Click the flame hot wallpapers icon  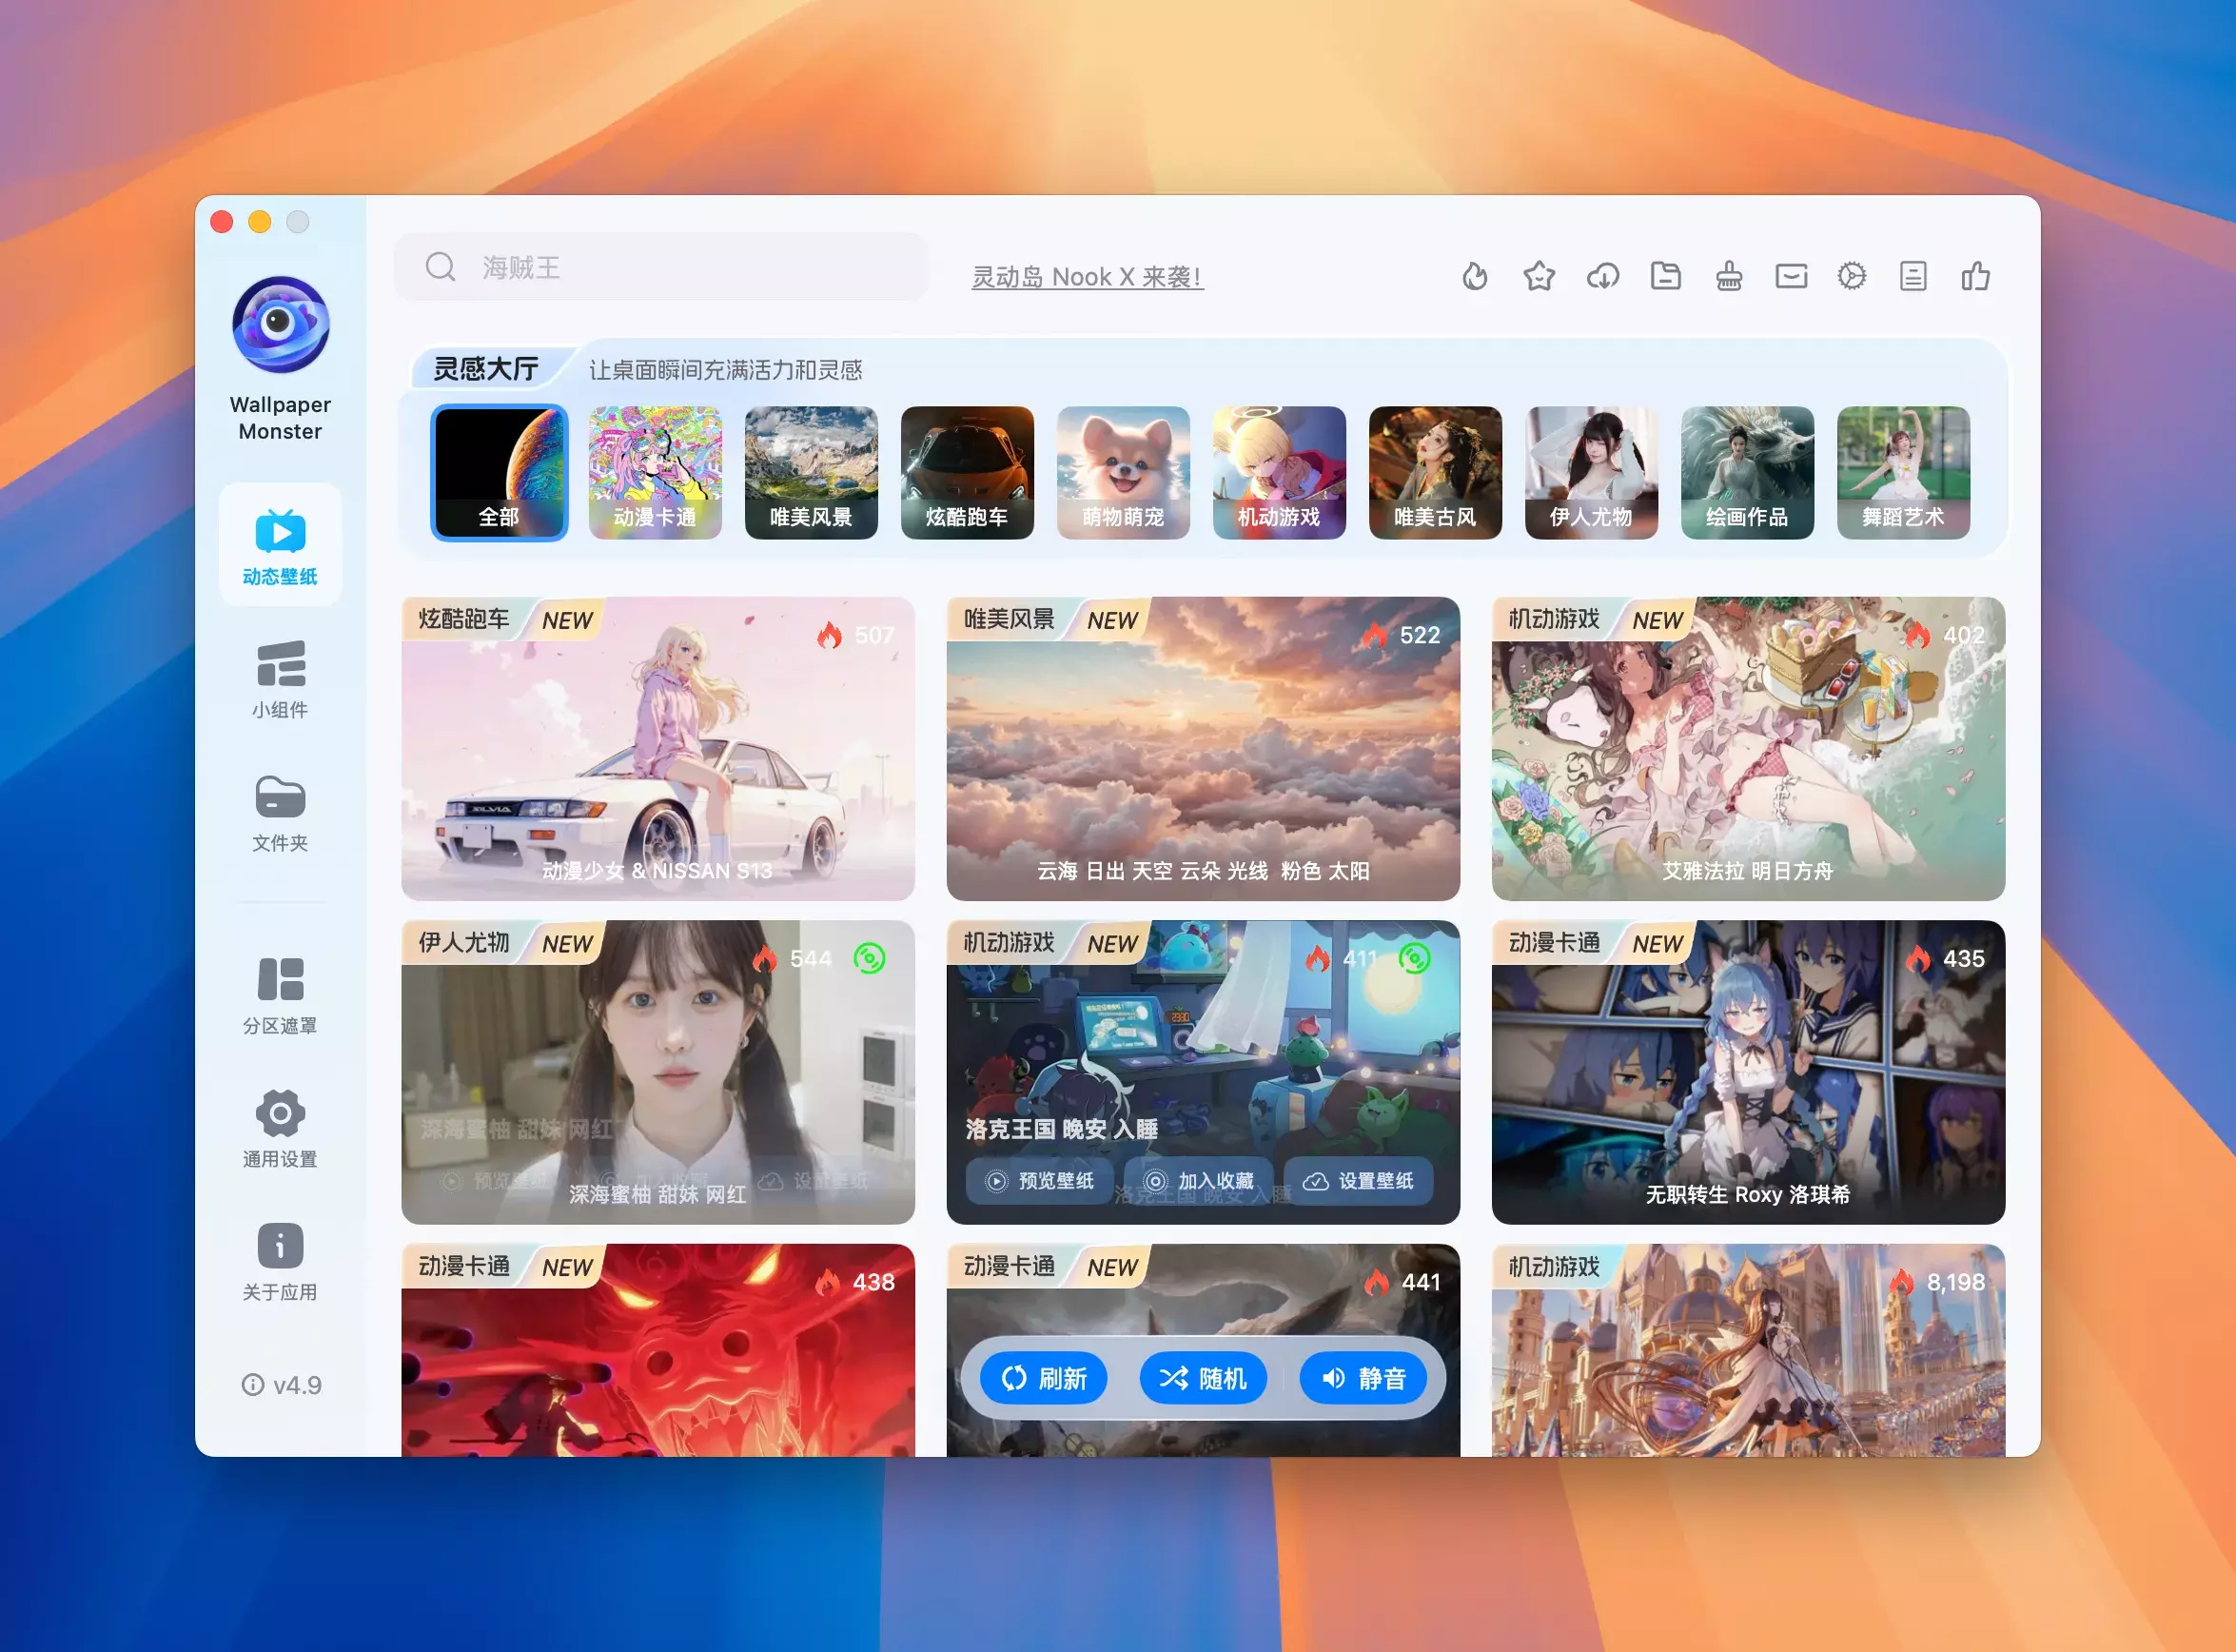(x=1475, y=276)
